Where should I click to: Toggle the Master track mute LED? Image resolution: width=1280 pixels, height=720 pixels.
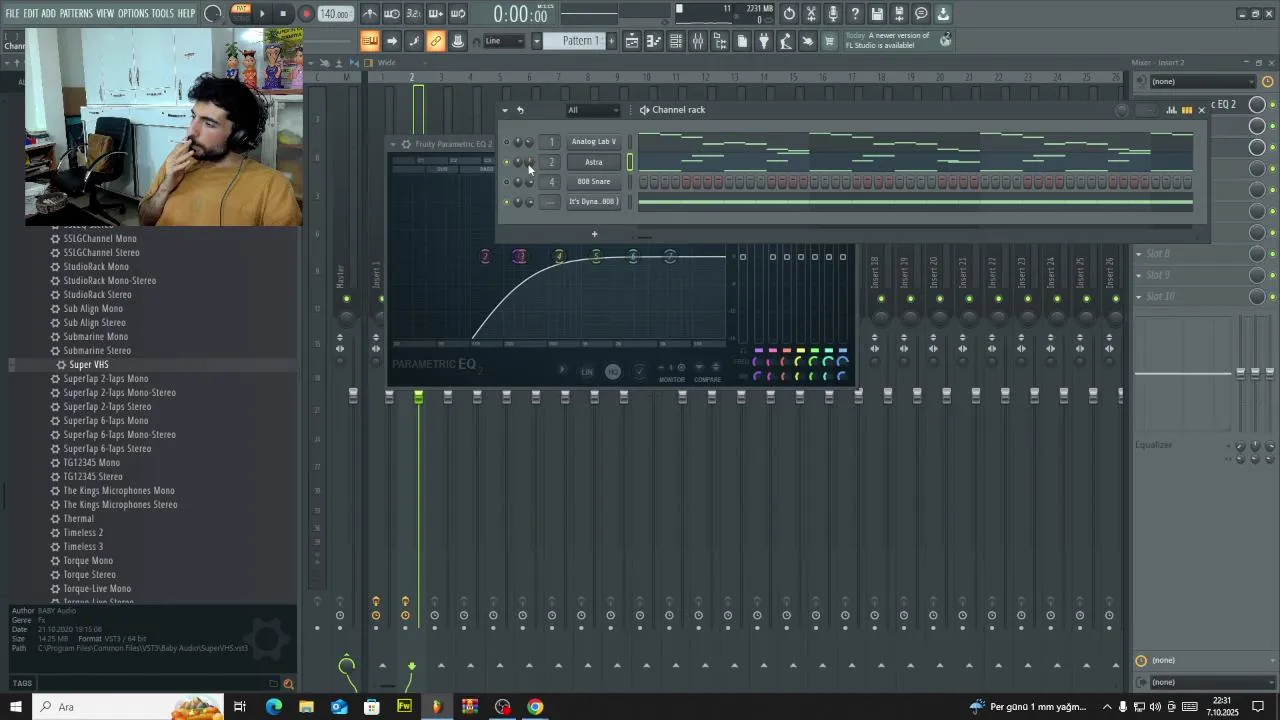(346, 299)
